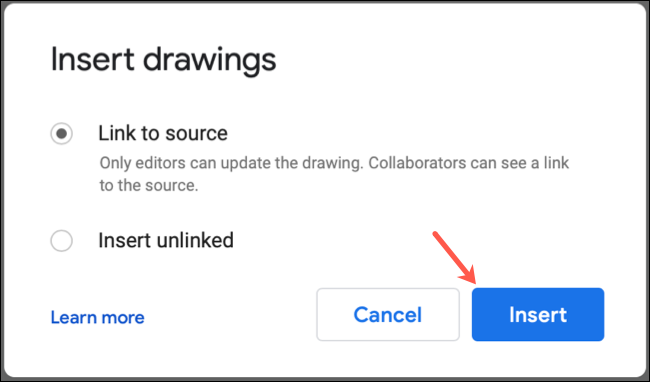Click the word drawings in the heading
650x382 pixels.
[209, 61]
